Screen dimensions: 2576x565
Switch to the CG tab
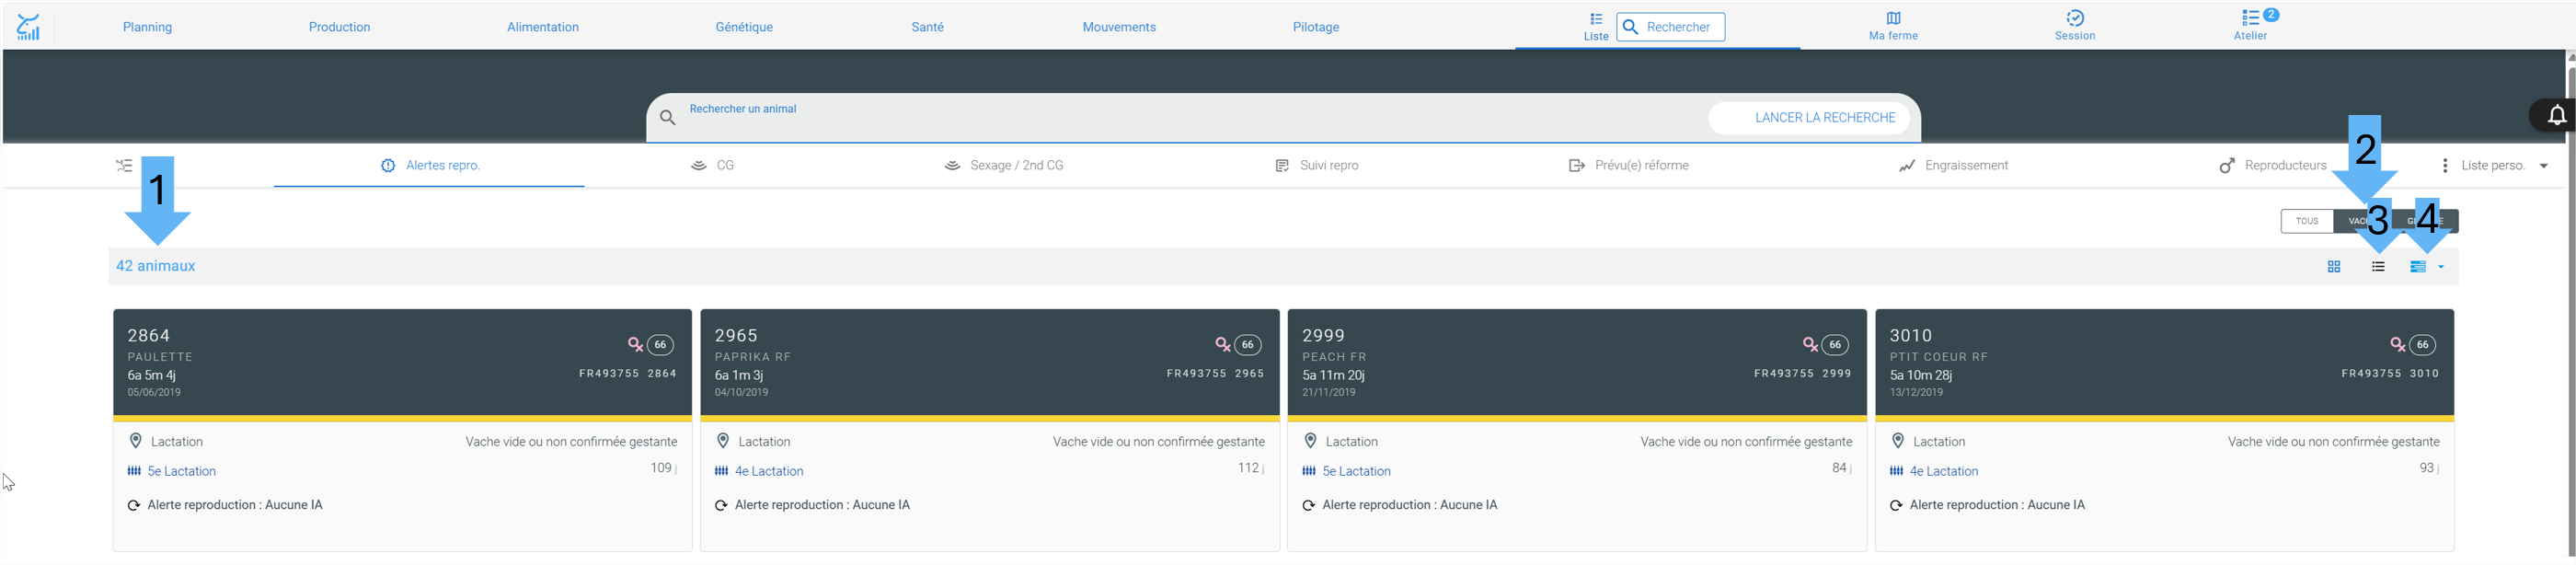(x=712, y=166)
